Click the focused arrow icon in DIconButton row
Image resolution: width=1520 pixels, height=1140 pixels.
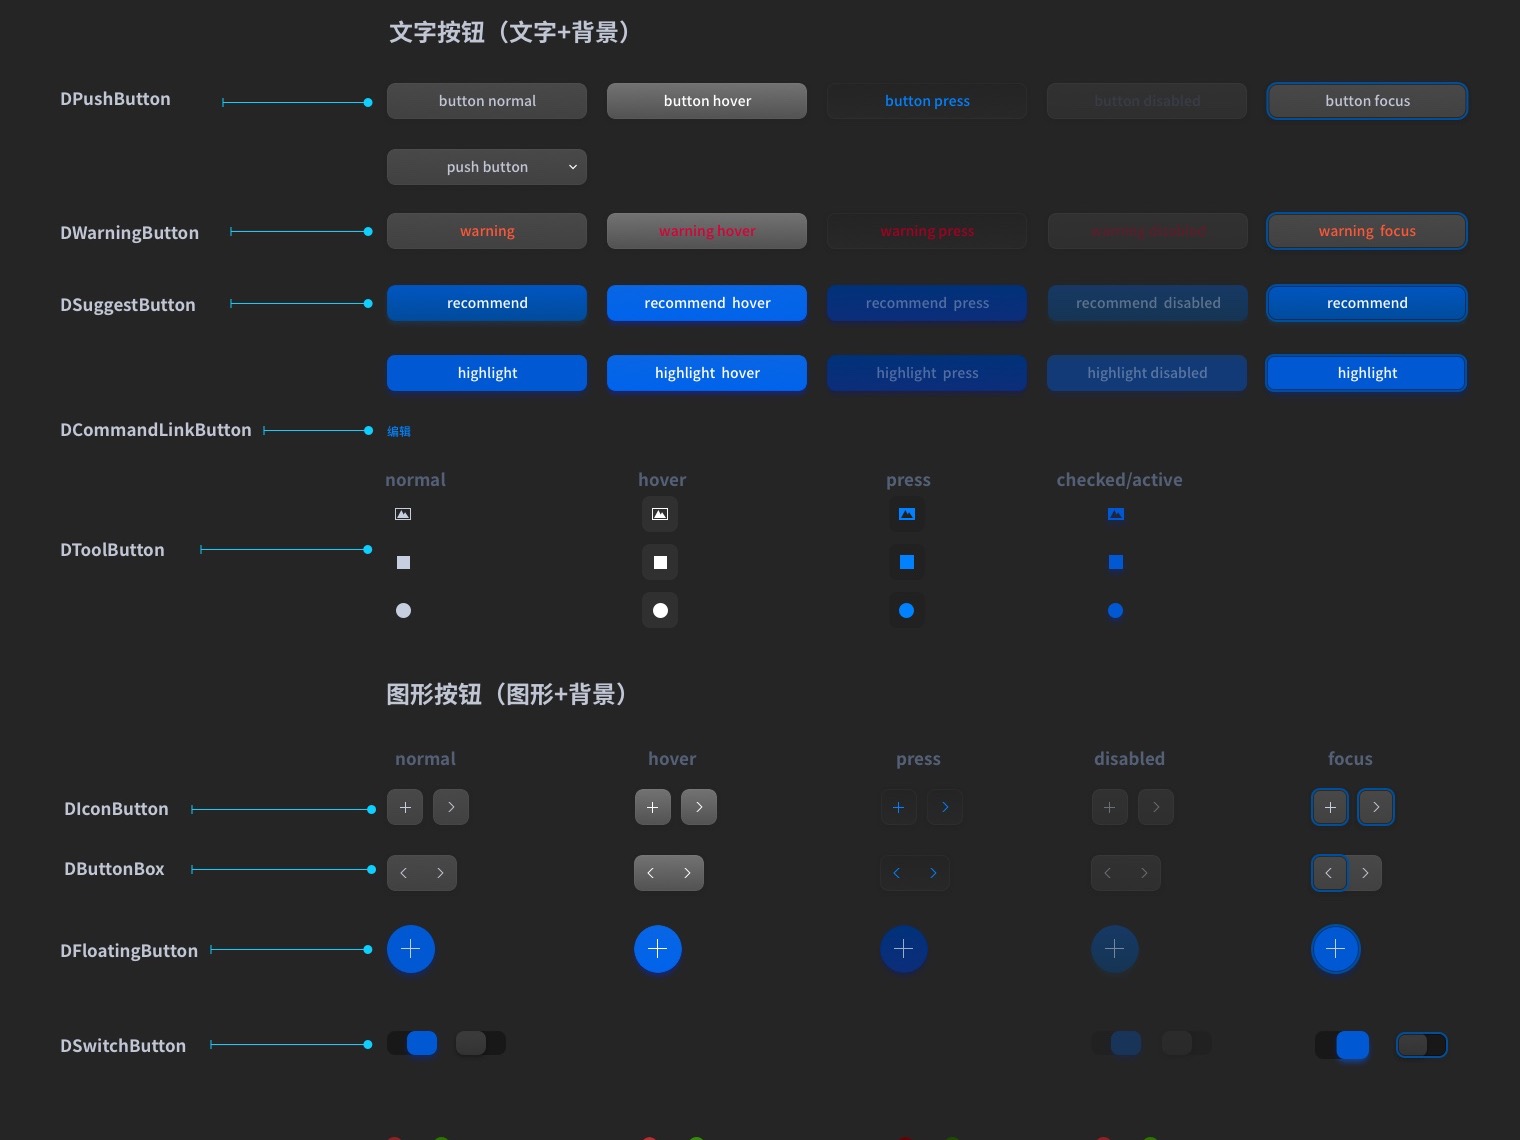click(1375, 807)
